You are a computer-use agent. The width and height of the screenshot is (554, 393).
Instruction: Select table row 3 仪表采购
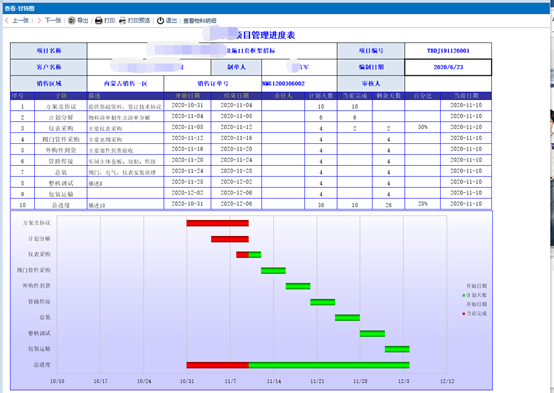(x=251, y=128)
